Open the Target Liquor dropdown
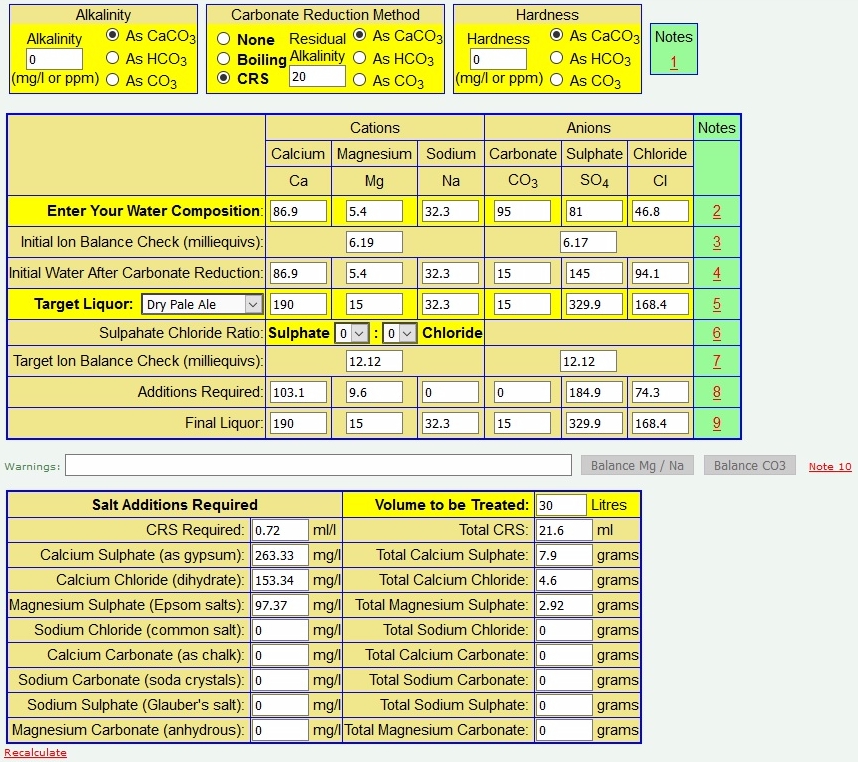Screen dimensions: 858x762 pyautogui.click(x=202, y=304)
